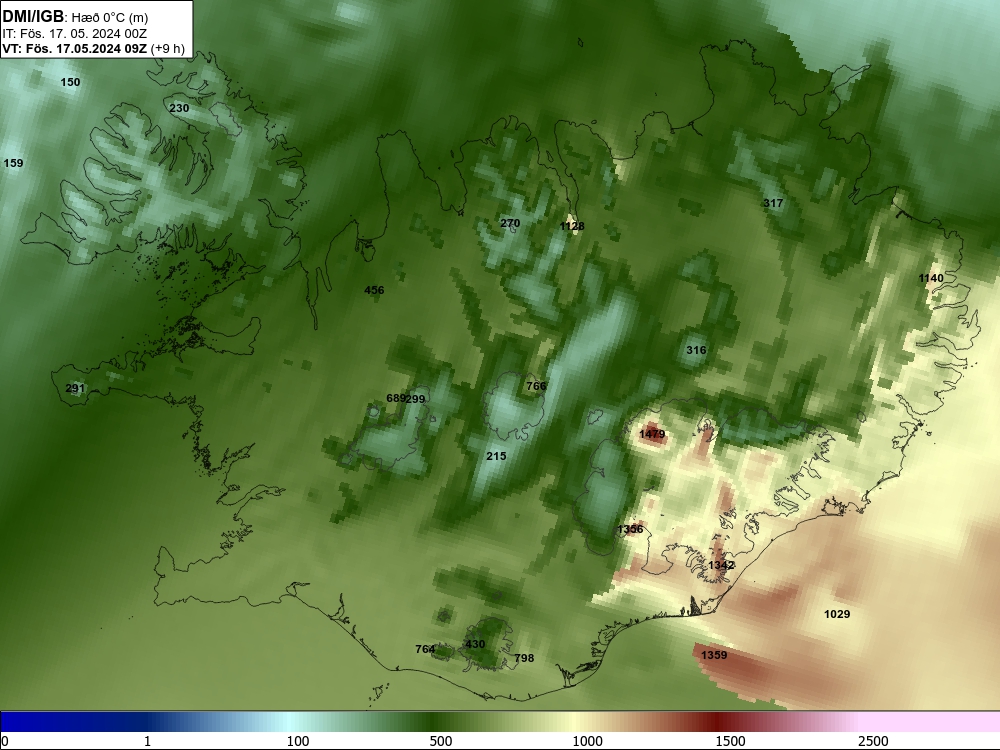
Task: Click the value 1128 on the map
Action: (x=572, y=226)
